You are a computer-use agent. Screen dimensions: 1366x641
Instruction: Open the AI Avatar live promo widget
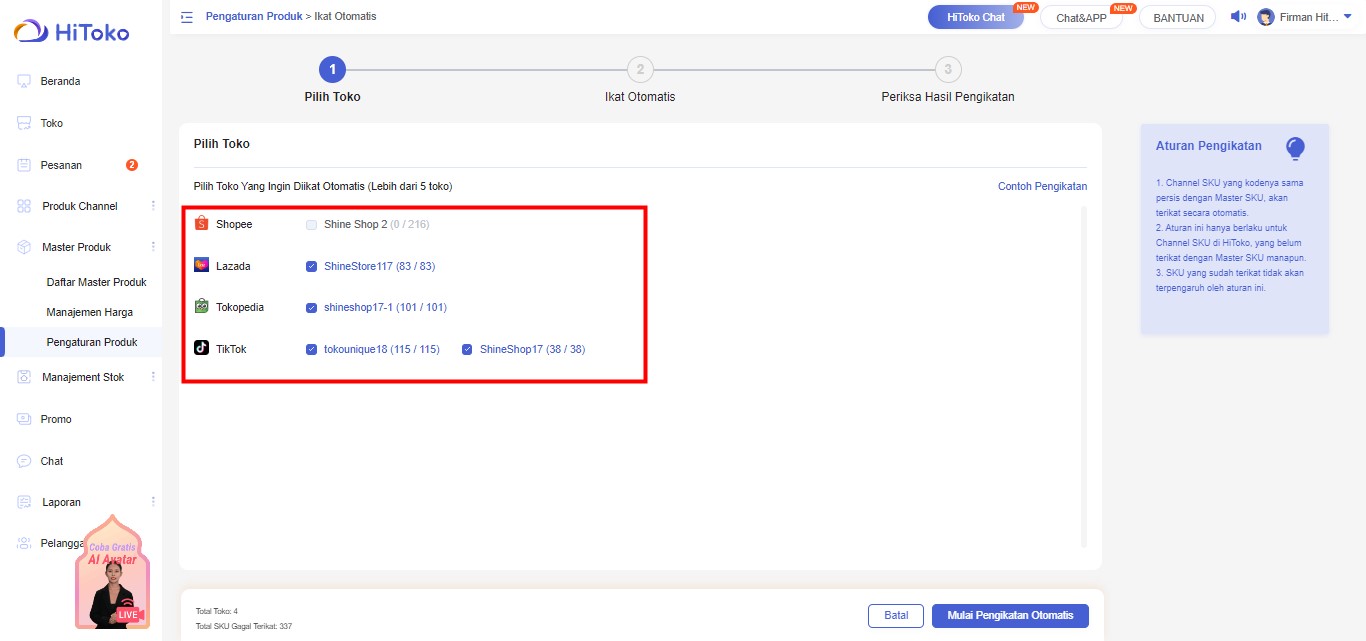(x=112, y=572)
